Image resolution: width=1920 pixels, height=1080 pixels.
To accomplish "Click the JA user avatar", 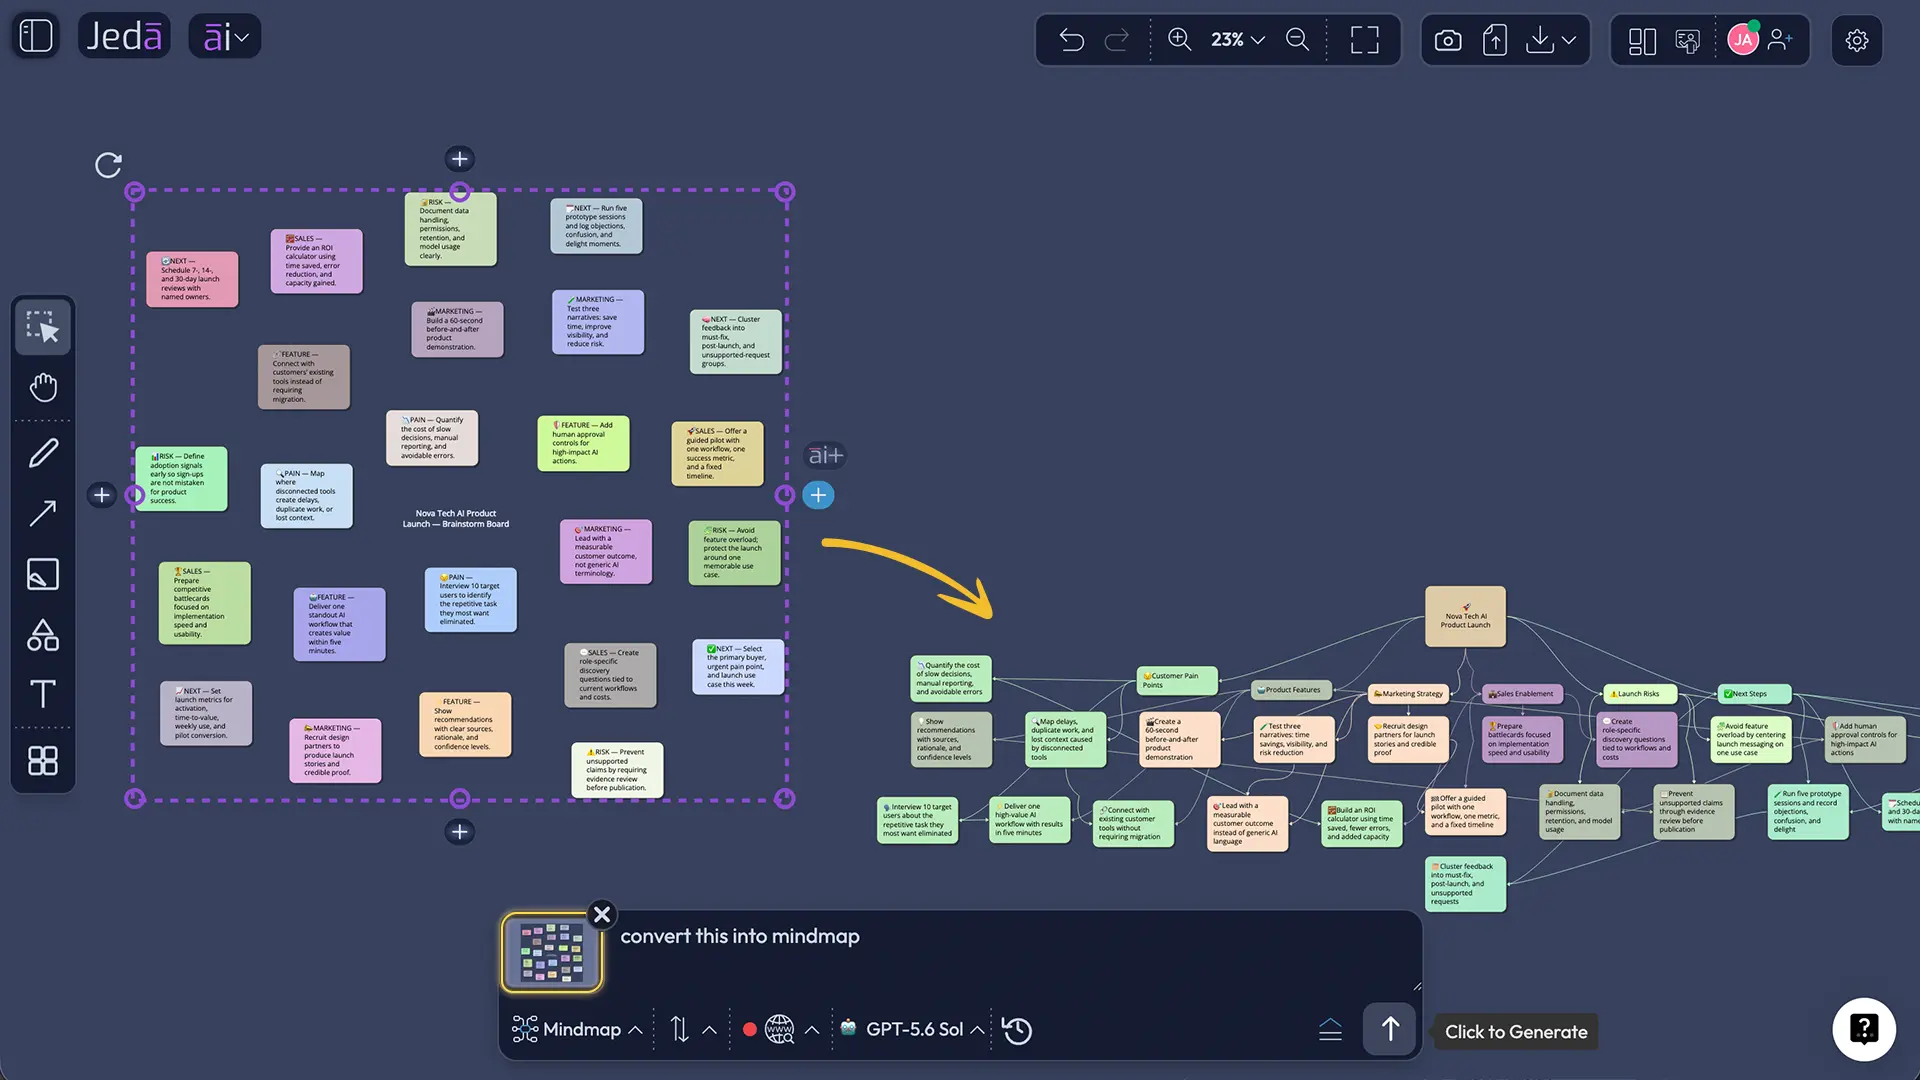I will click(x=1743, y=40).
